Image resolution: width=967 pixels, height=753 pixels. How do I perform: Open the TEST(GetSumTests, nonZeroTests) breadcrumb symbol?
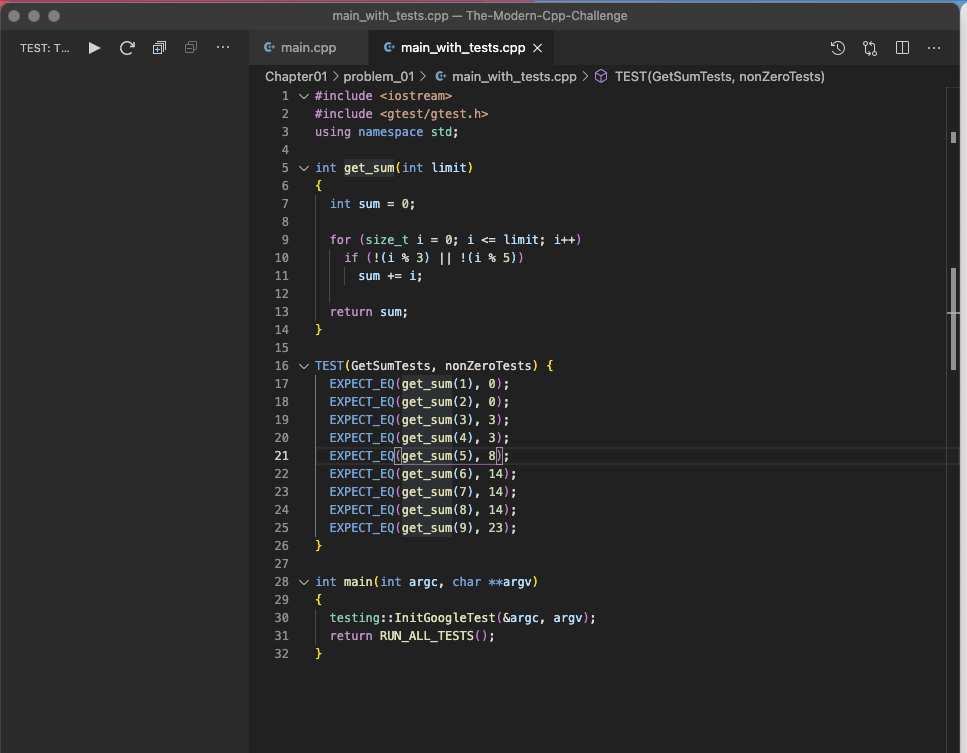tap(719, 76)
